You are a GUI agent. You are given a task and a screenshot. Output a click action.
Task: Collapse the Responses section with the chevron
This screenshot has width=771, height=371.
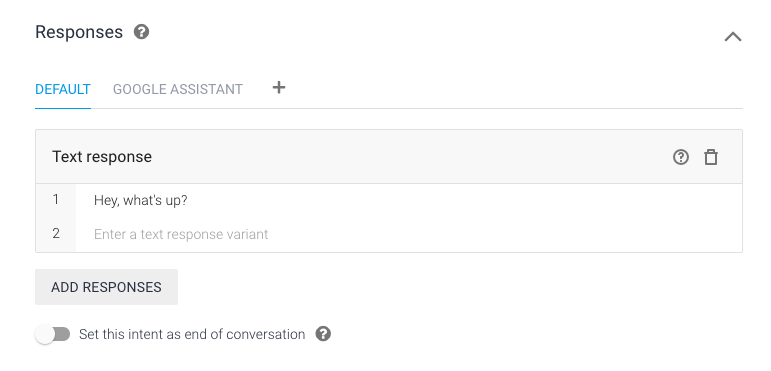733,37
